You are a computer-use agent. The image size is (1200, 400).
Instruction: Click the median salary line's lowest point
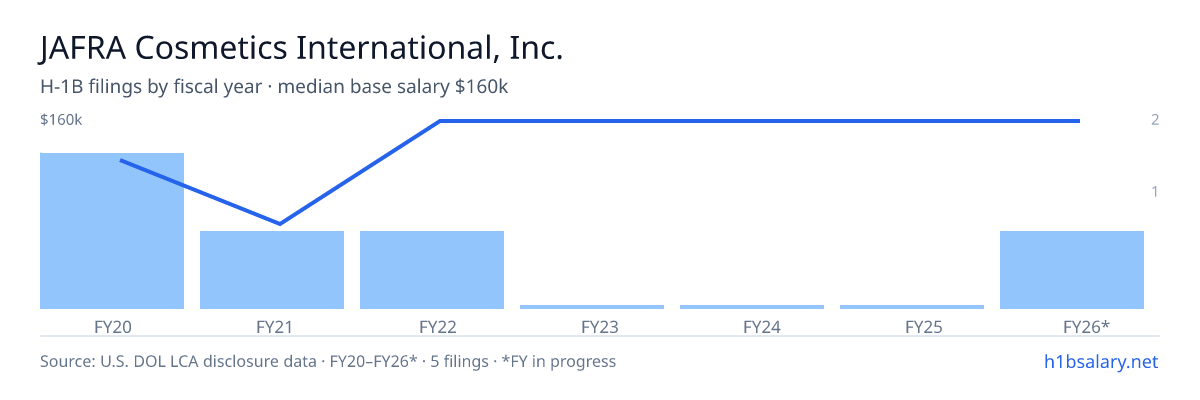pos(280,223)
